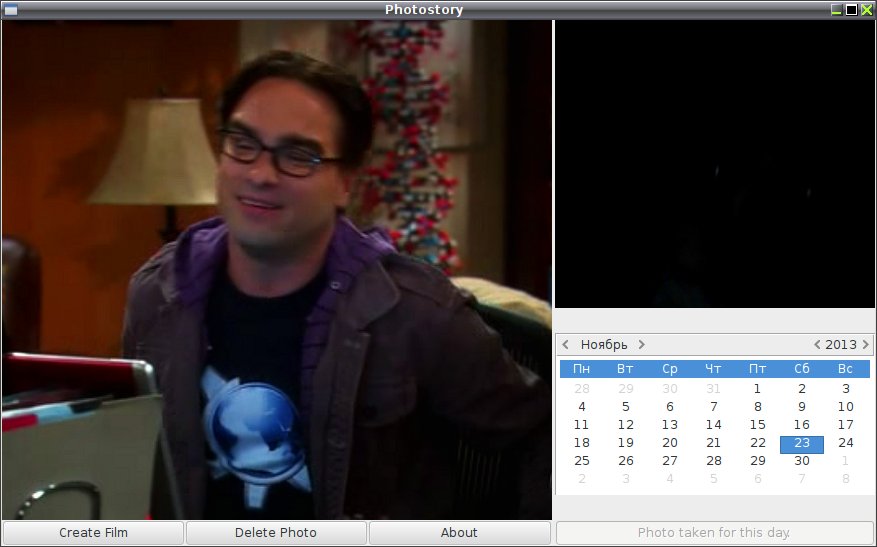Image resolution: width=877 pixels, height=547 pixels.
Task: Select November 5 in the calendar
Action: 626,407
